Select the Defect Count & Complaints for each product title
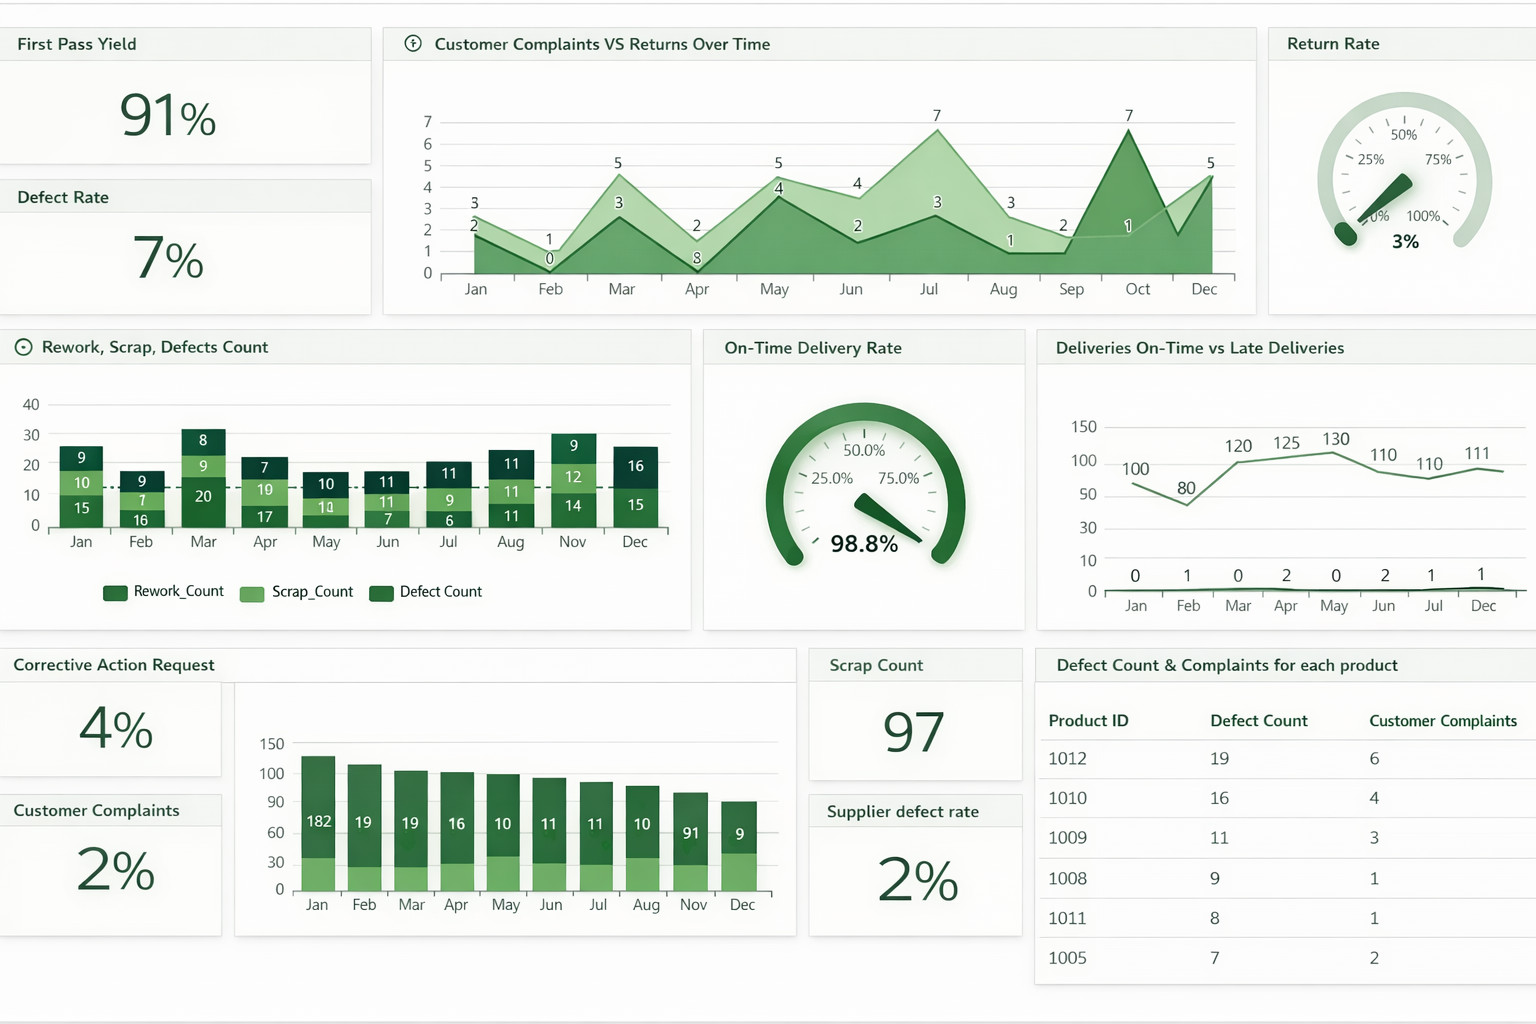Viewport: 1536px width, 1024px height. pyautogui.click(x=1227, y=665)
